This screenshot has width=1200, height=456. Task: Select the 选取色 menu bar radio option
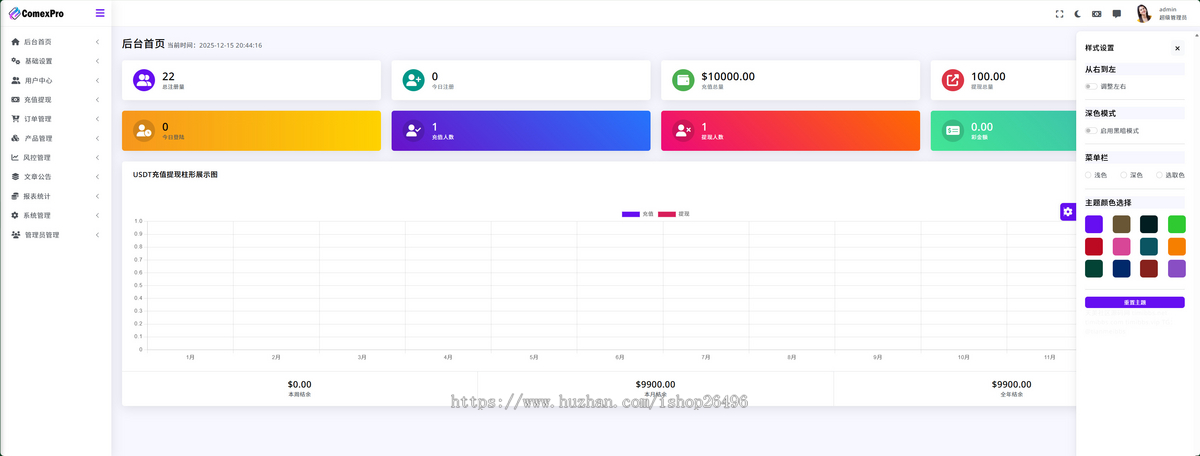pos(1159,175)
